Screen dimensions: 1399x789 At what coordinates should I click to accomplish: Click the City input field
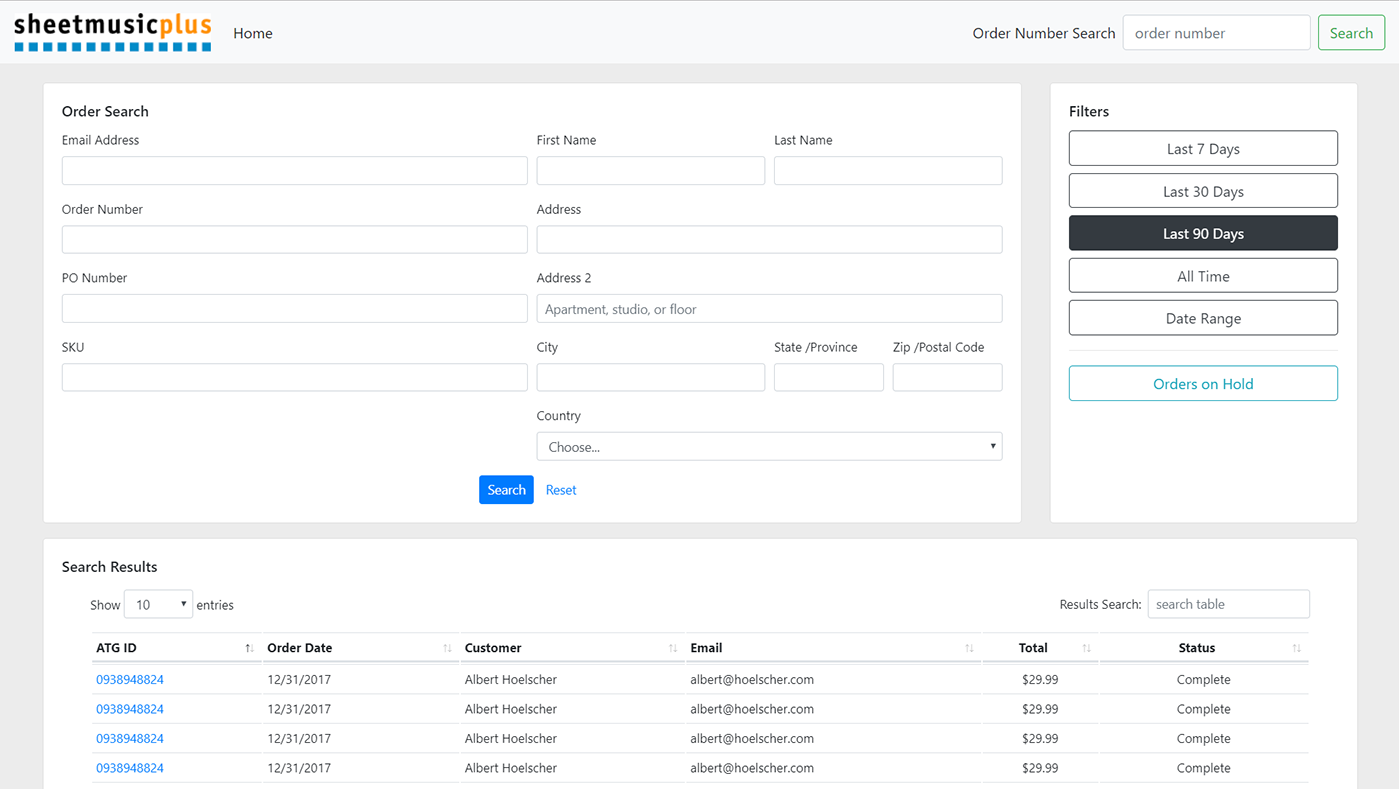click(x=650, y=377)
